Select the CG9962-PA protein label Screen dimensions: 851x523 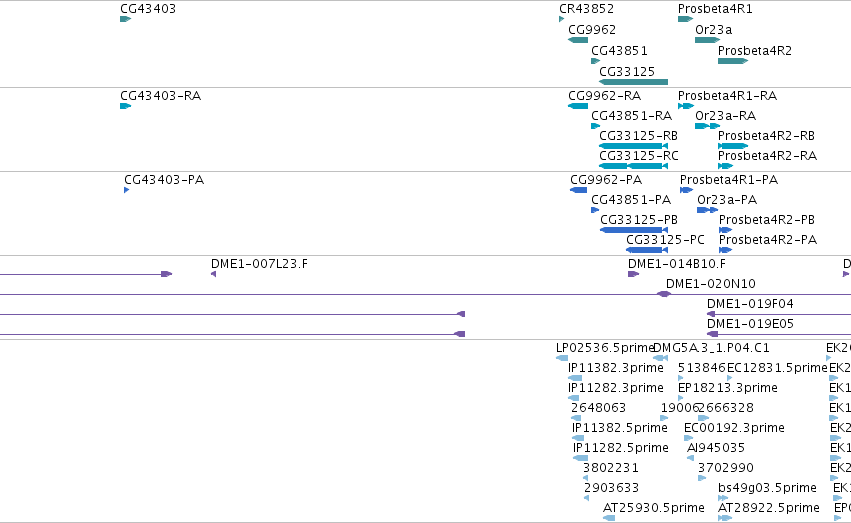[x=606, y=180]
